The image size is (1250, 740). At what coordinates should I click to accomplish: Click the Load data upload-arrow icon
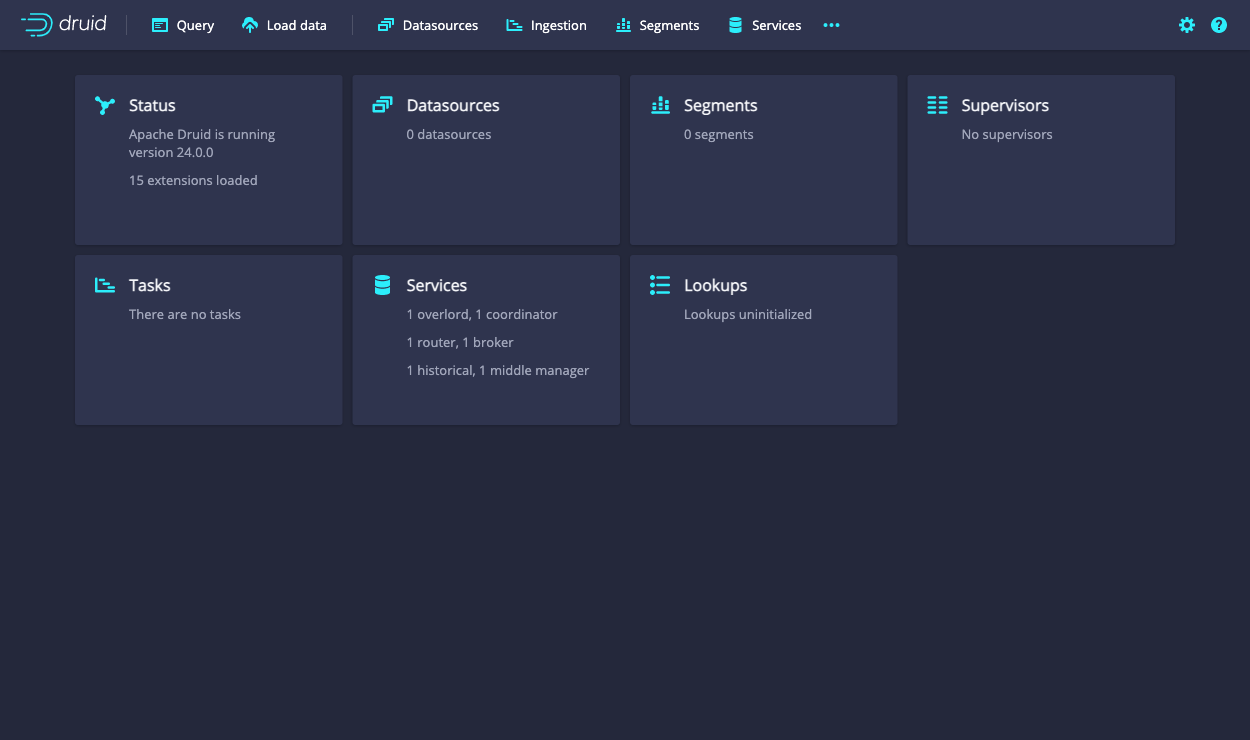click(249, 24)
